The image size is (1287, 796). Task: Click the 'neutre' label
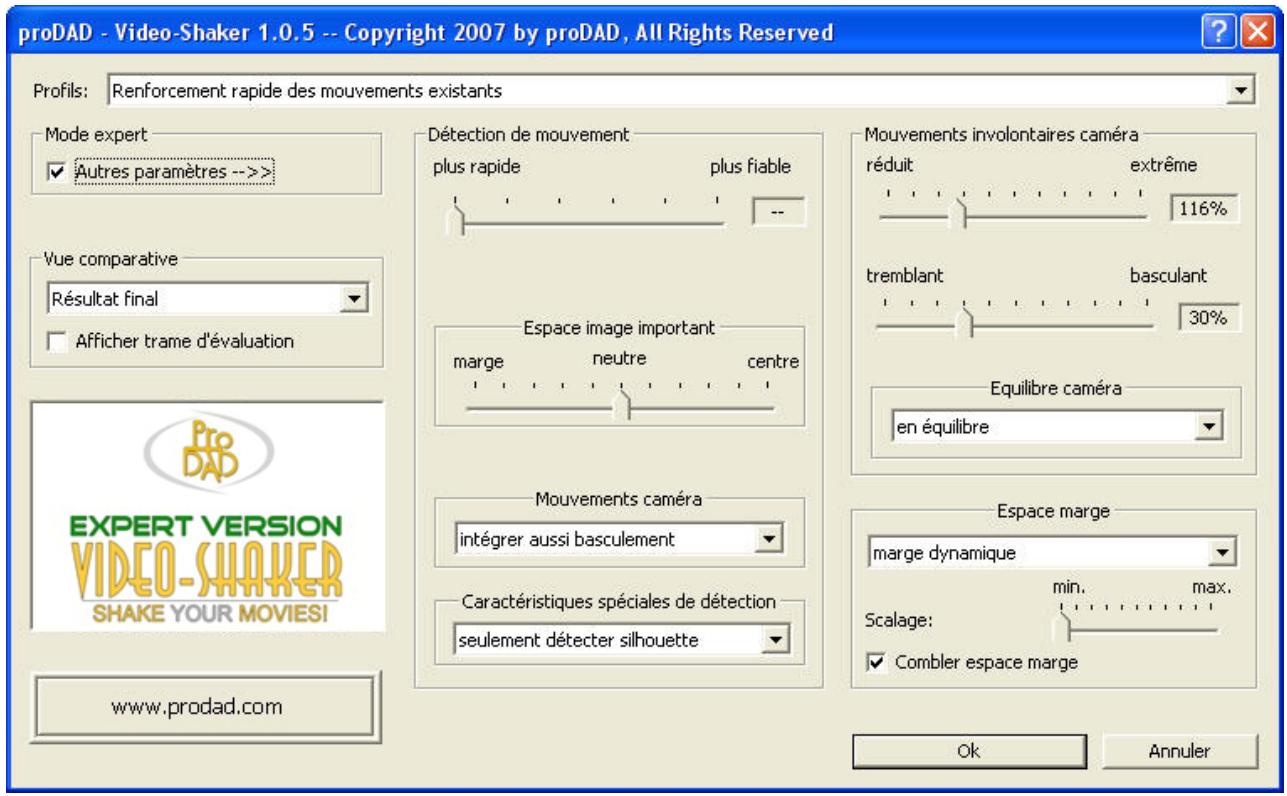(x=619, y=357)
